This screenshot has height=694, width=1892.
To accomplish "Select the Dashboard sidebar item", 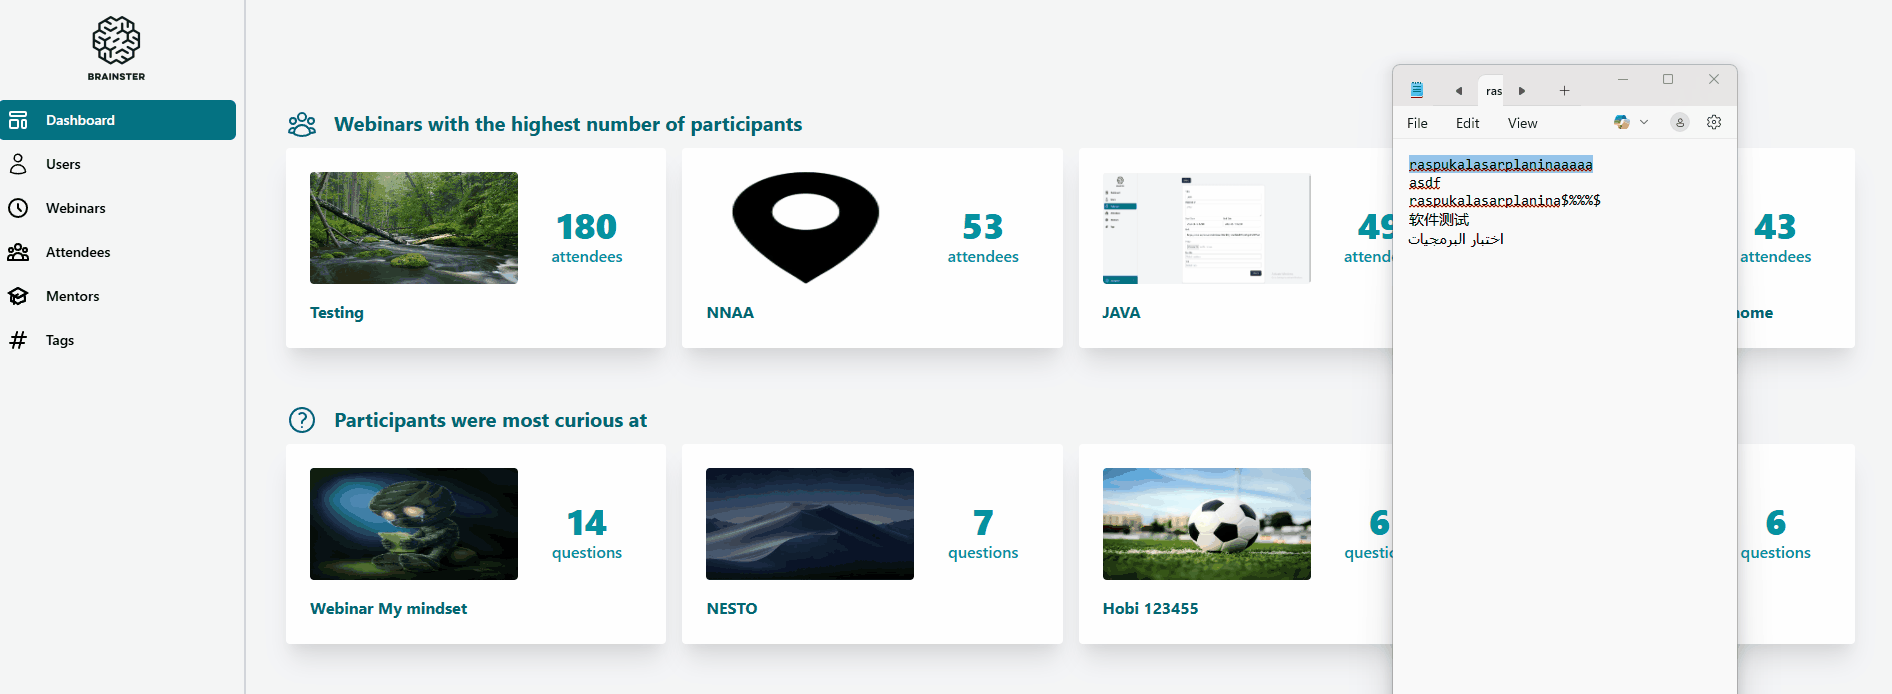I will click(x=118, y=120).
